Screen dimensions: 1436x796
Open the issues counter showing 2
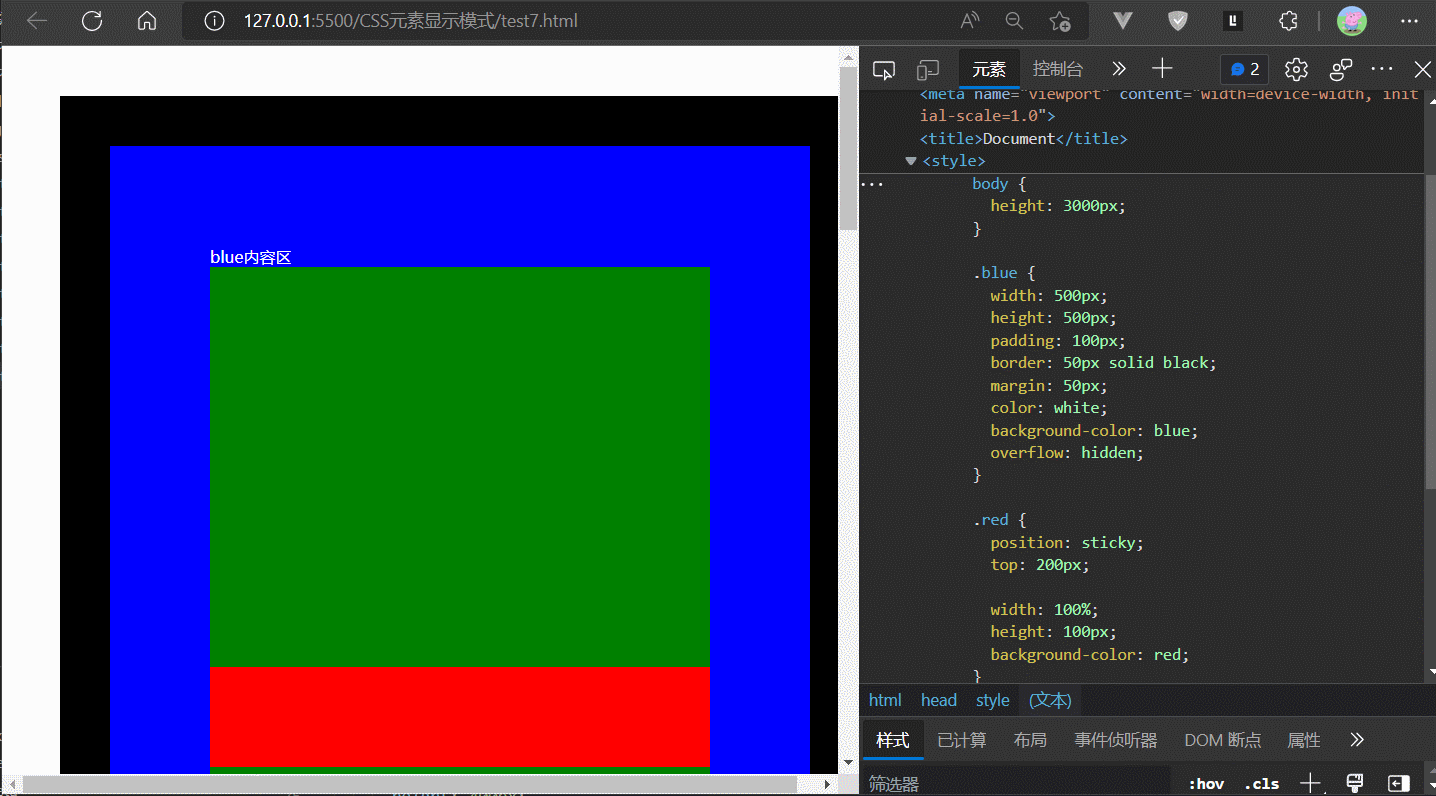tap(1245, 69)
